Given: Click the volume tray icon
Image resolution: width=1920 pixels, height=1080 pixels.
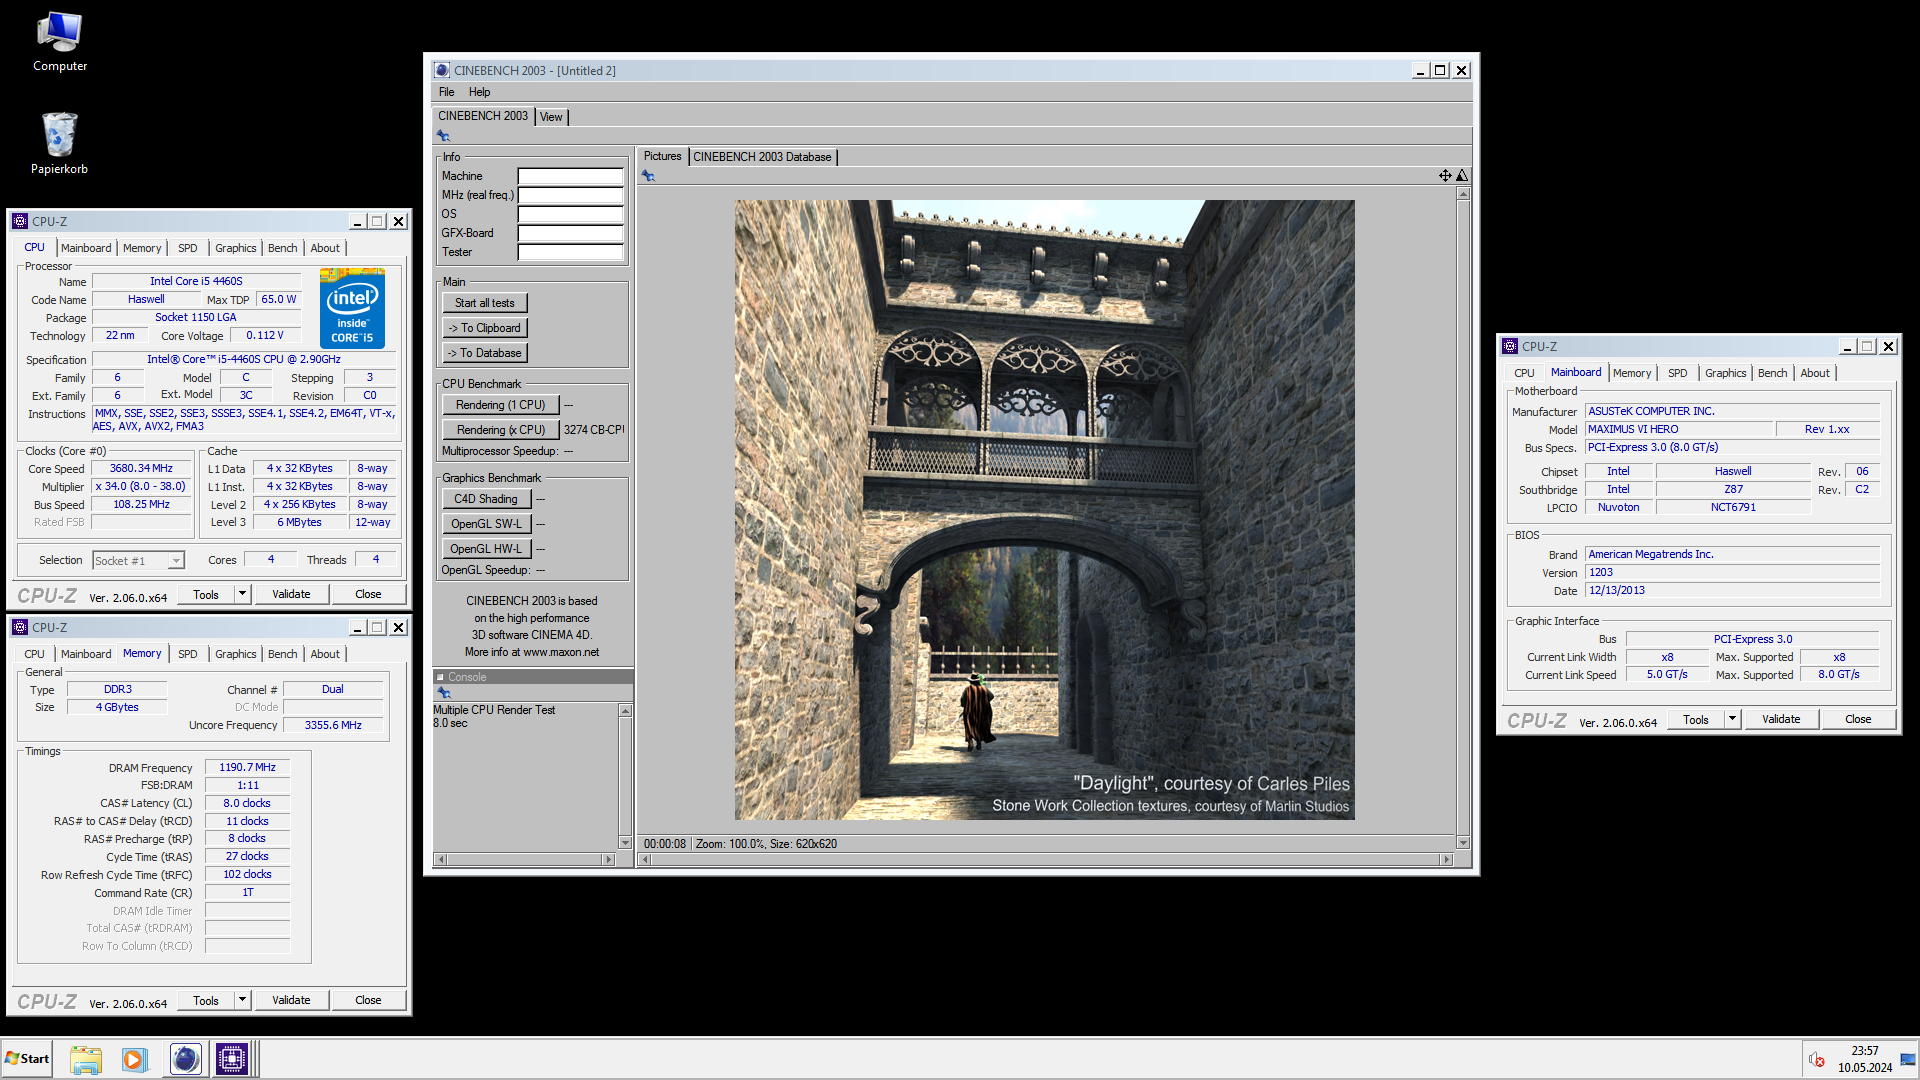Looking at the screenshot, I should (1817, 1059).
